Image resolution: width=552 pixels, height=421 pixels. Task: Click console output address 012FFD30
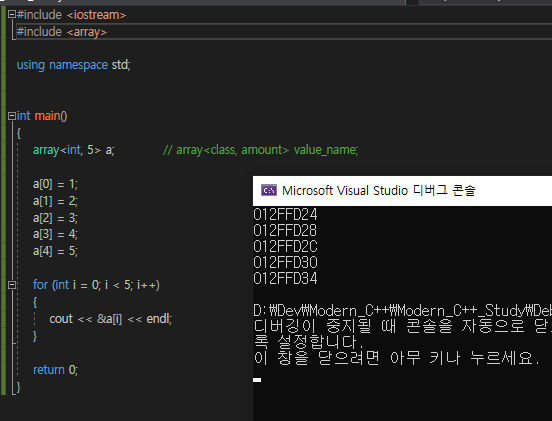285,263
